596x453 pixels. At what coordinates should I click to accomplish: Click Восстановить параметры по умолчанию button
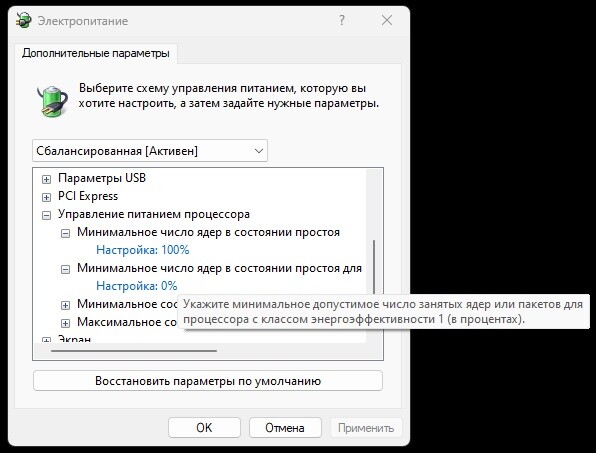[208, 381]
